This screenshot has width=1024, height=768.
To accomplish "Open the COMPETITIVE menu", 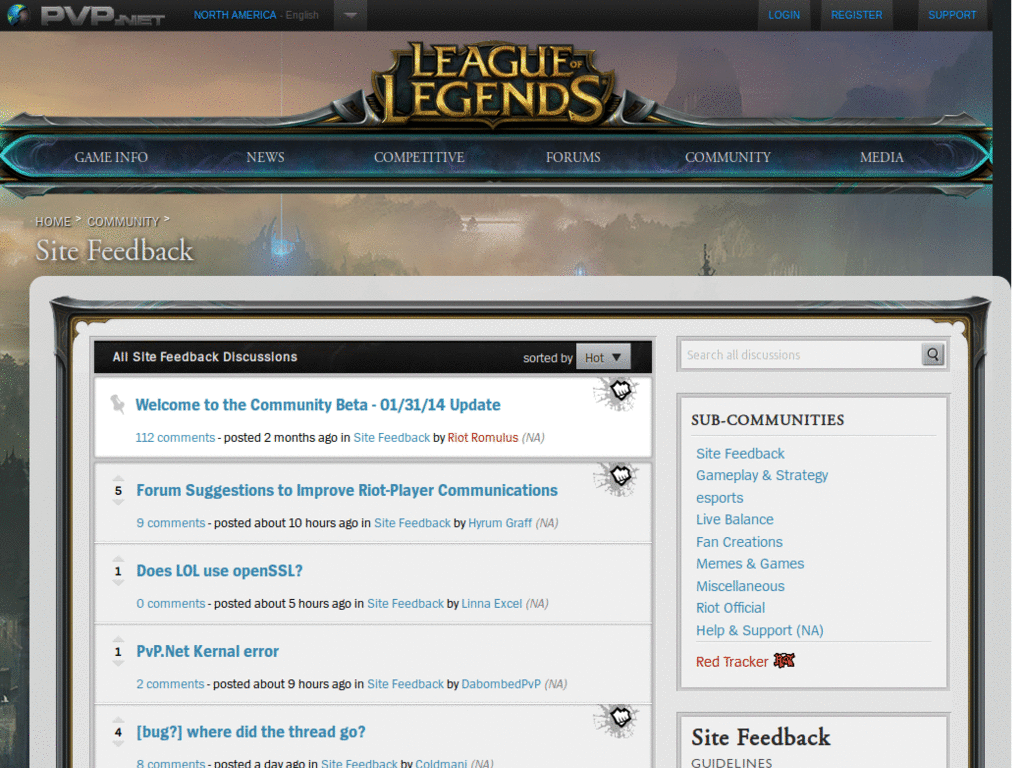I will tap(419, 157).
